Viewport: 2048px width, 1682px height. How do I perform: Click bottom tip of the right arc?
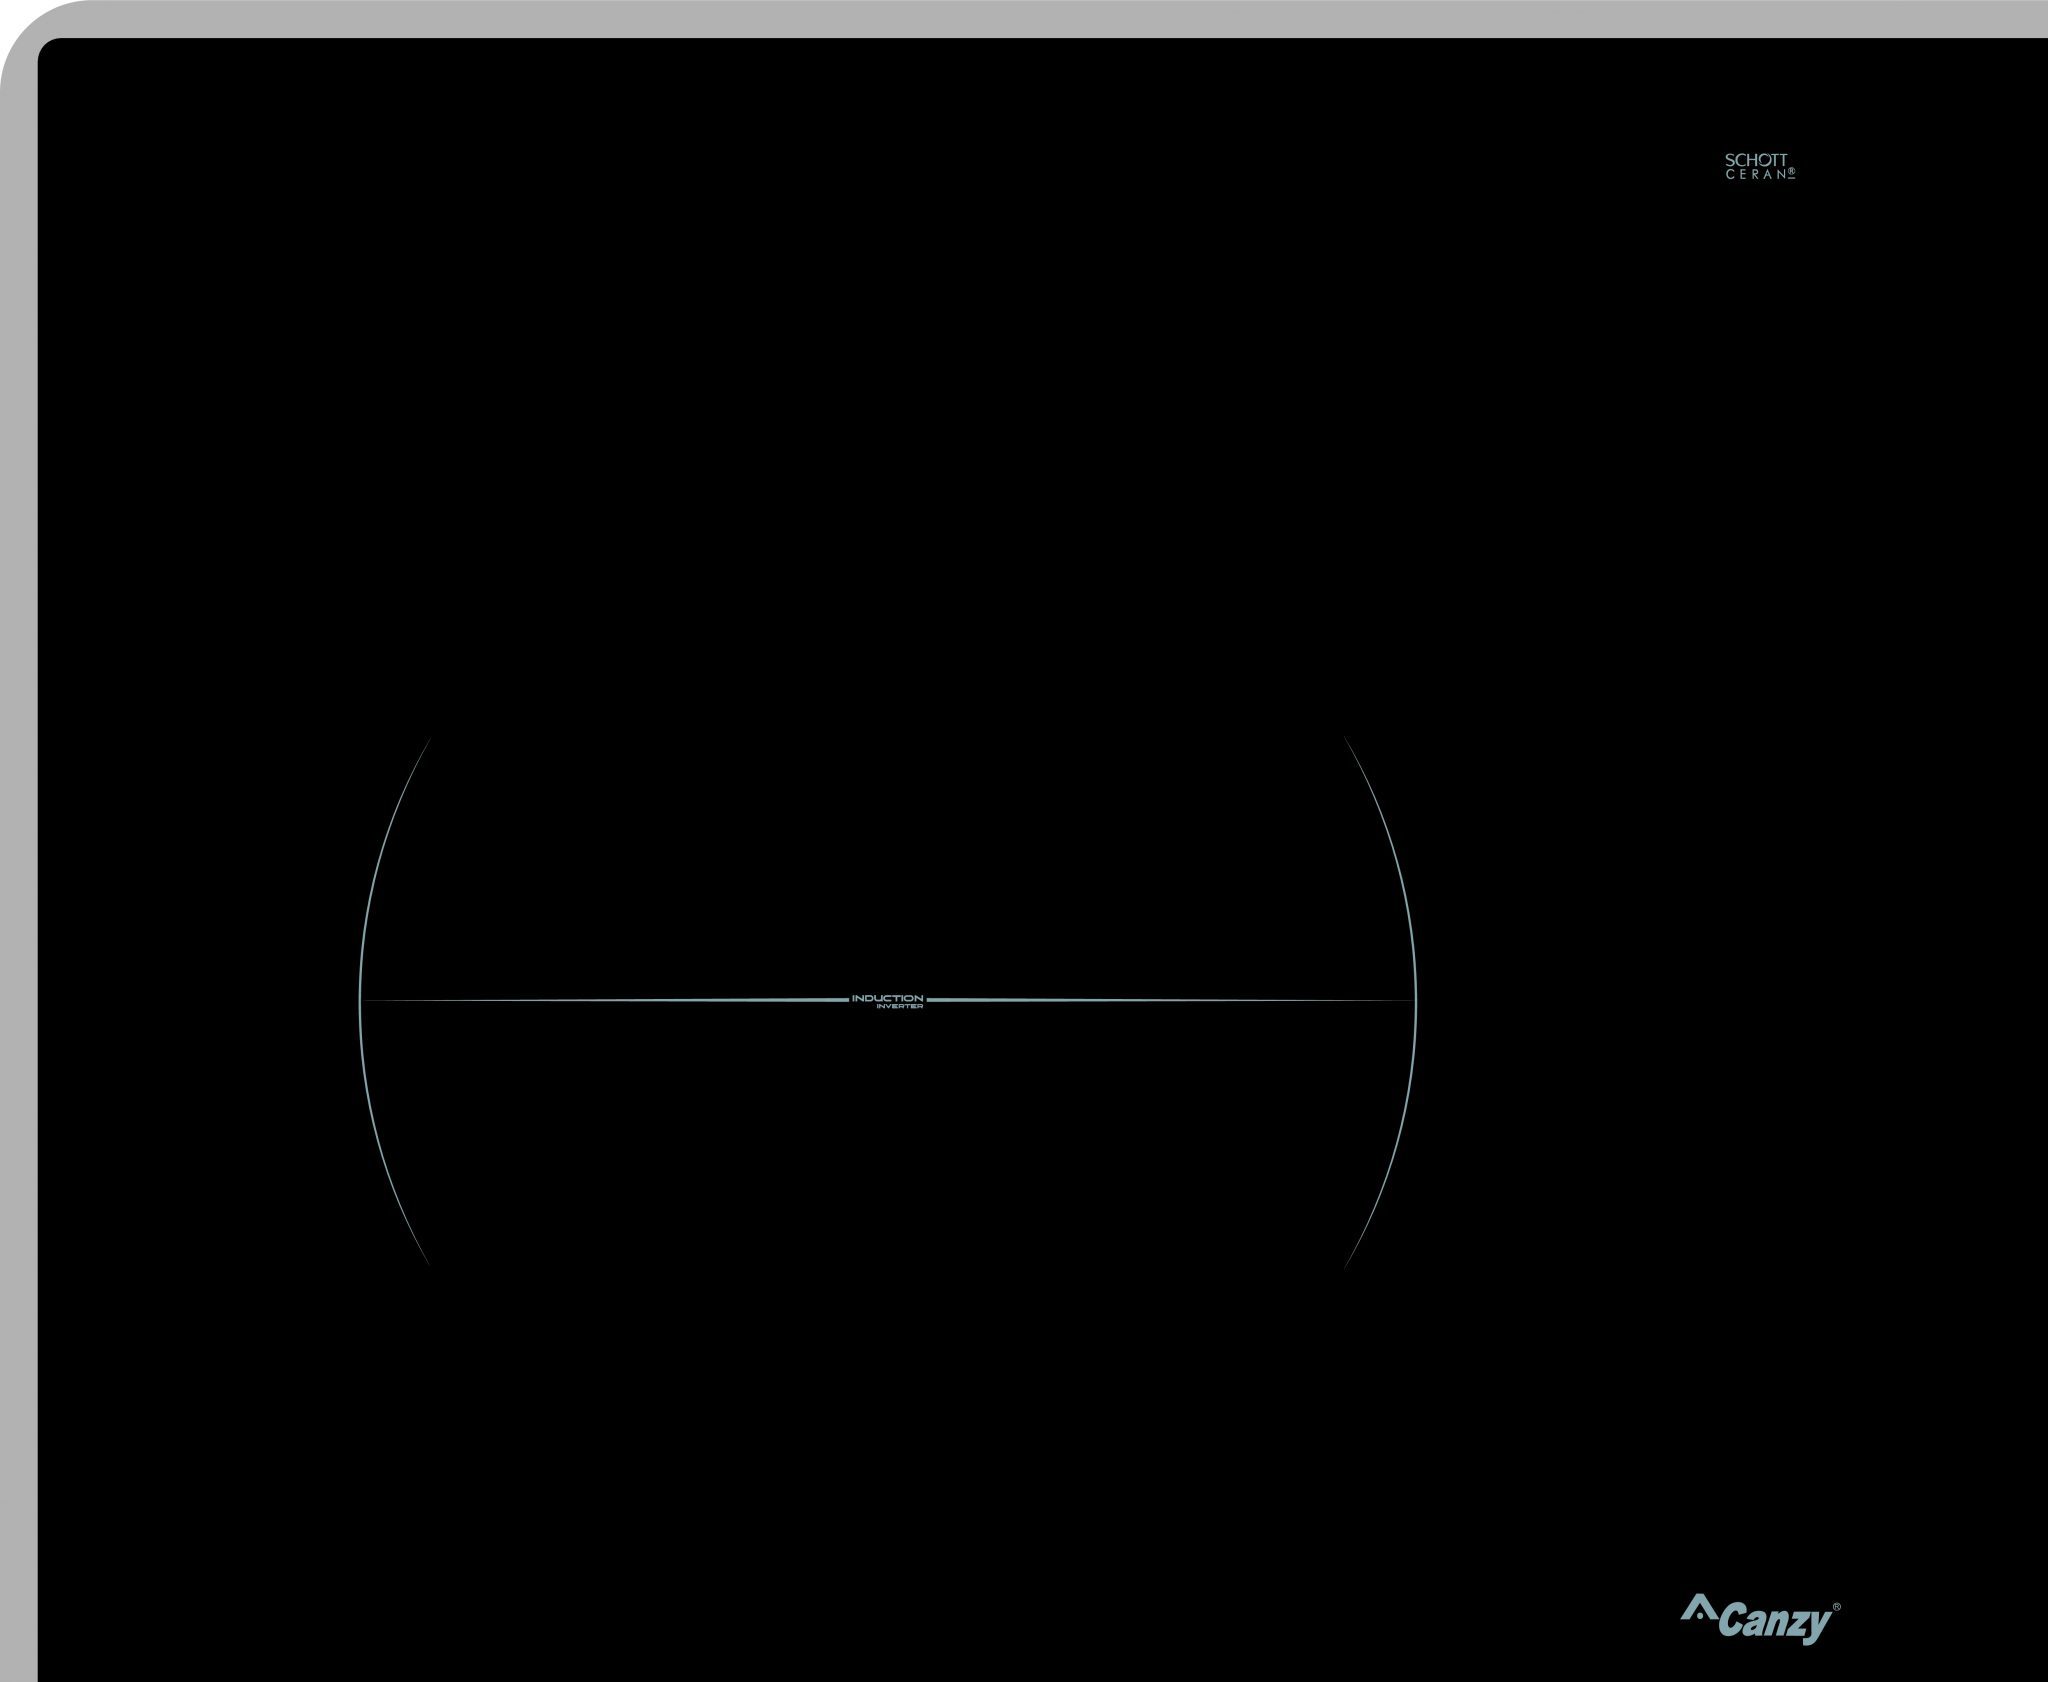coord(1346,1265)
